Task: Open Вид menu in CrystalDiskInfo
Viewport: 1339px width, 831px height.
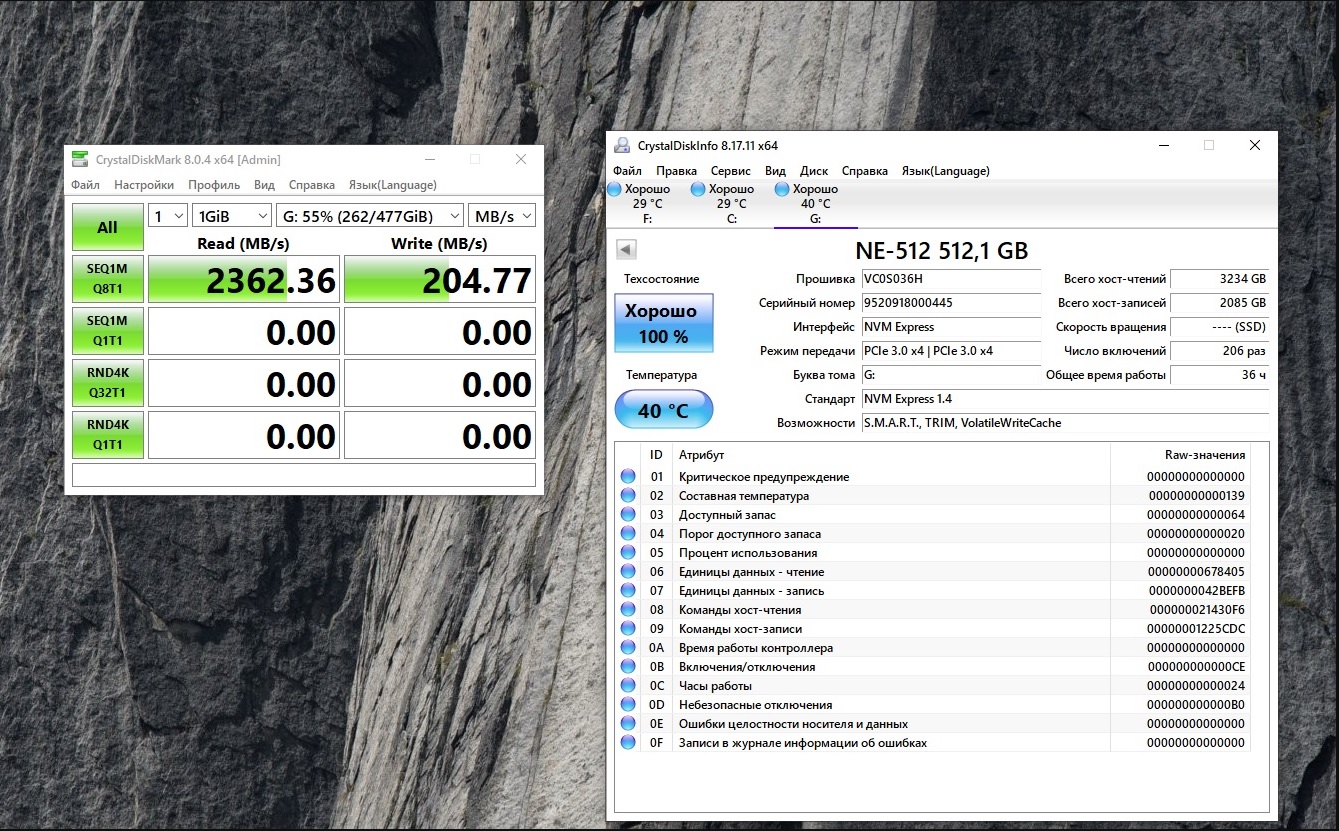Action: (775, 171)
